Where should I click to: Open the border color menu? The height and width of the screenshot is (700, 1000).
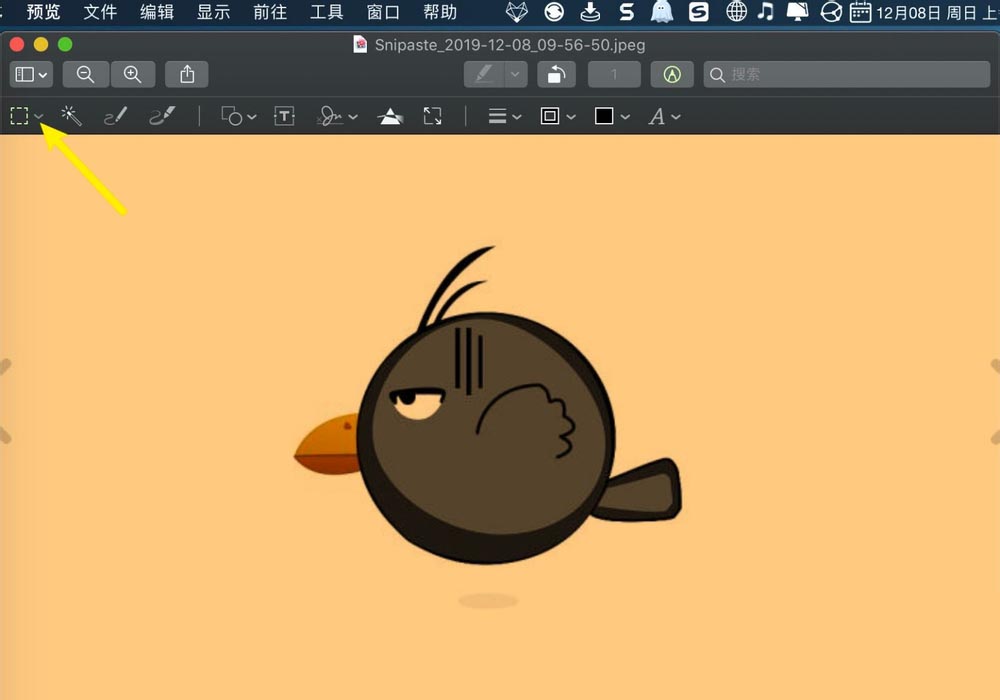point(558,116)
